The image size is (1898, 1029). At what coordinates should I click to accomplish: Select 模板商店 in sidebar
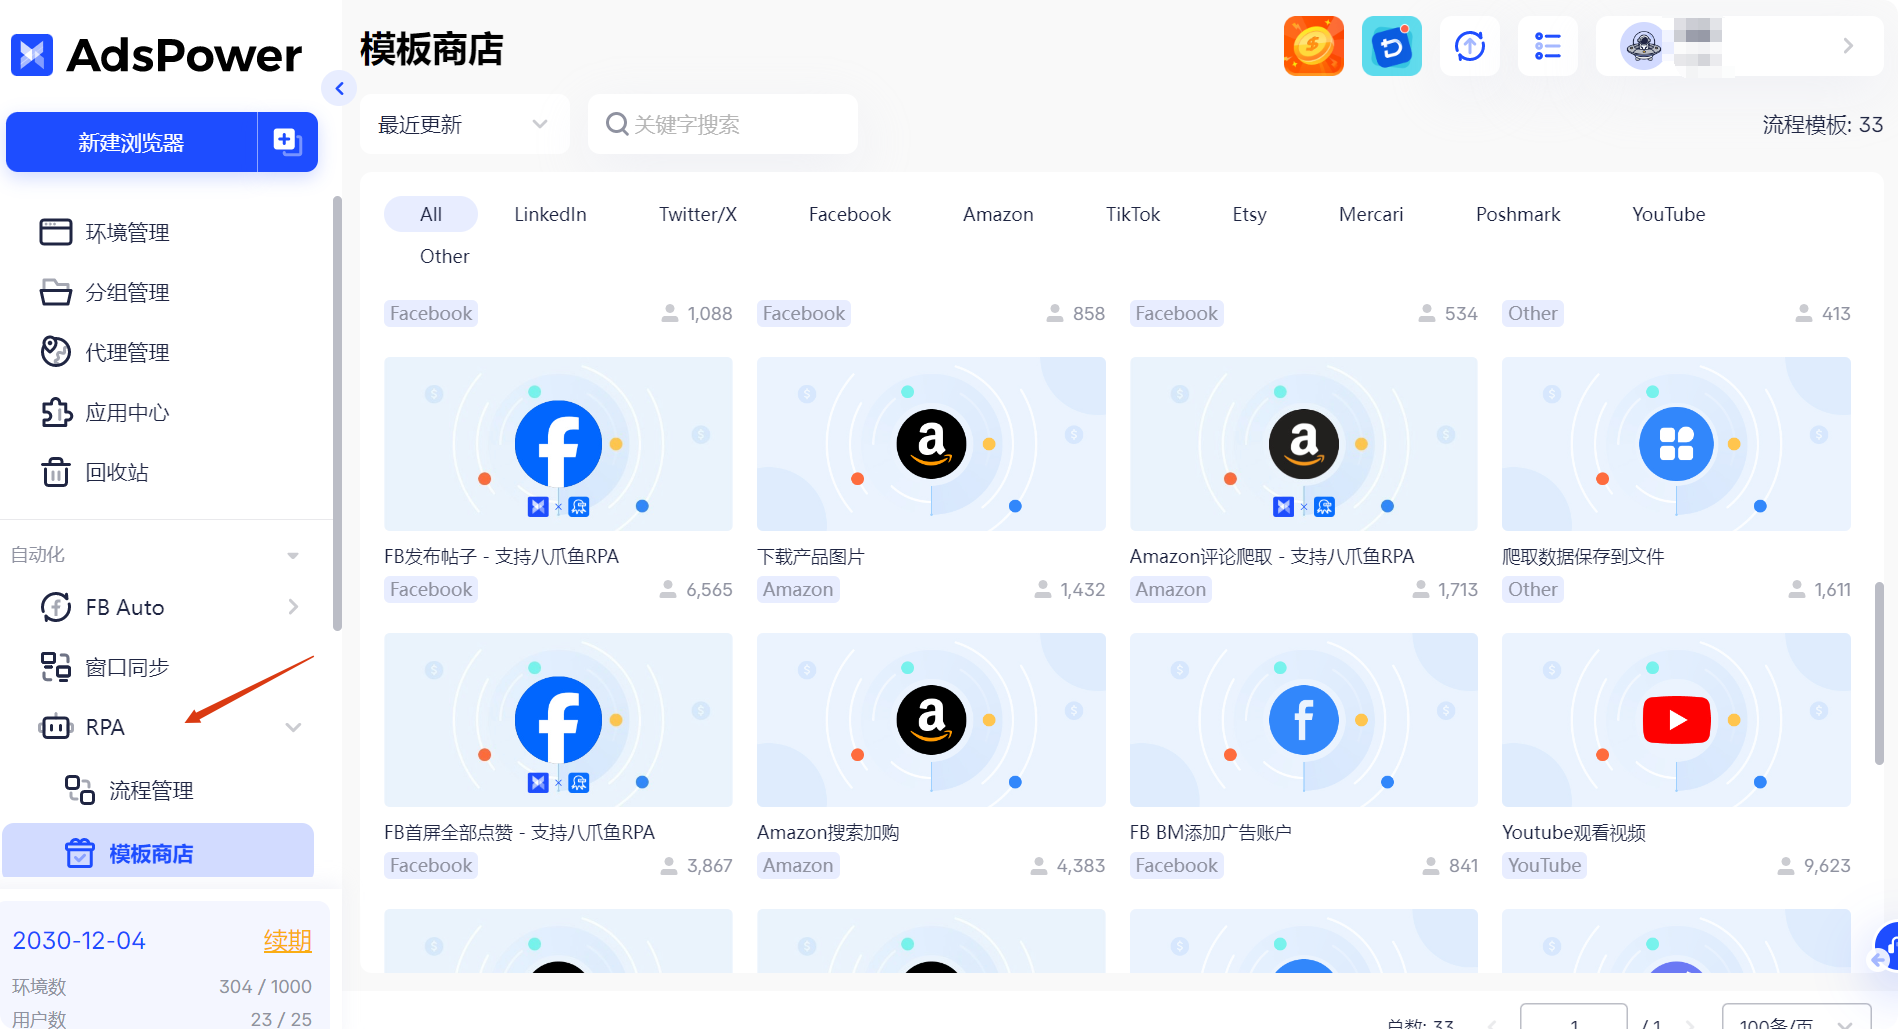point(158,852)
